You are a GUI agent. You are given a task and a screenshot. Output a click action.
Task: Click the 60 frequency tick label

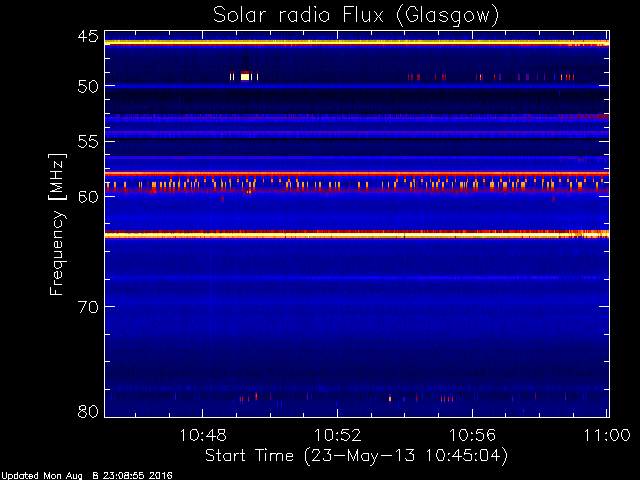(x=88, y=196)
